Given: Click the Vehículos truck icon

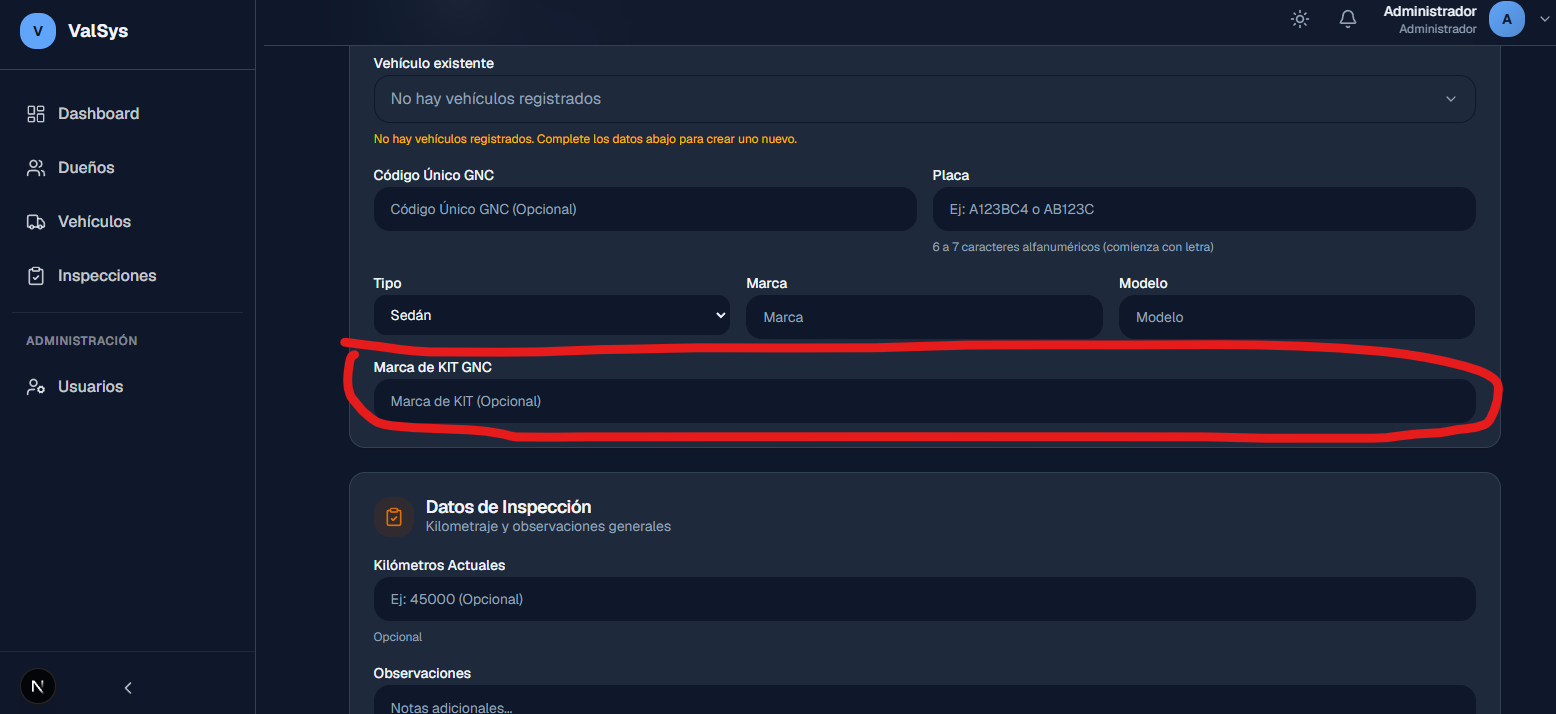Looking at the screenshot, I should click(x=36, y=222).
